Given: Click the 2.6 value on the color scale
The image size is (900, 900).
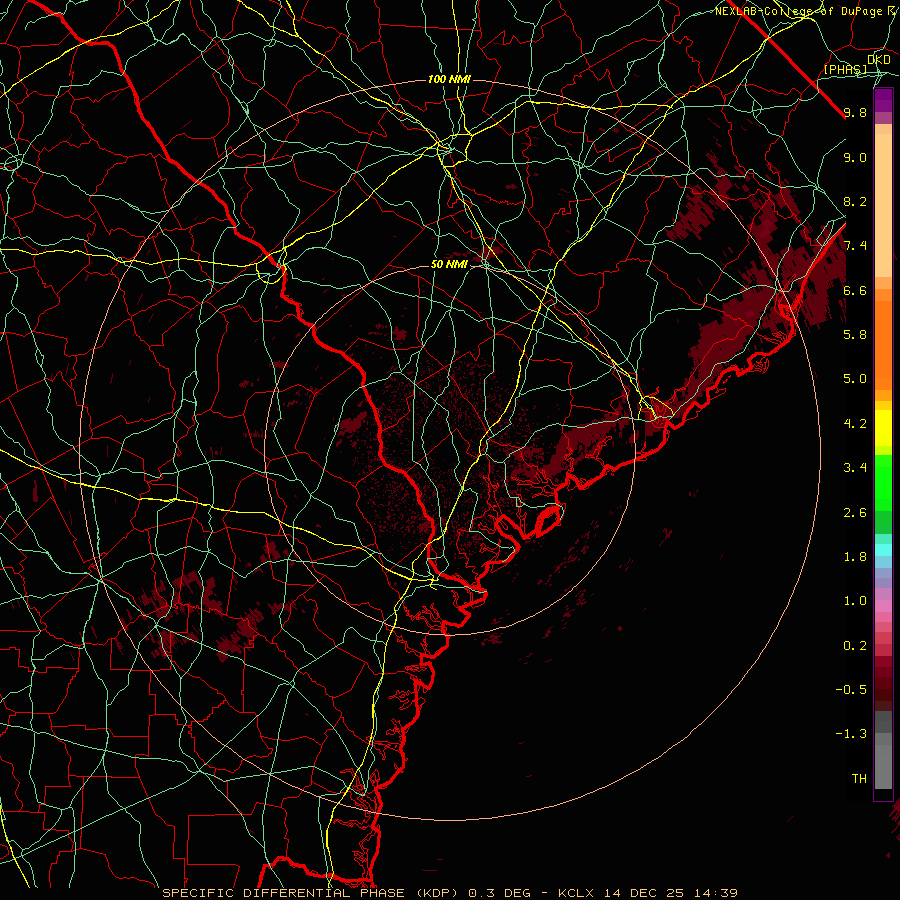Looking at the screenshot, I should click(855, 513).
